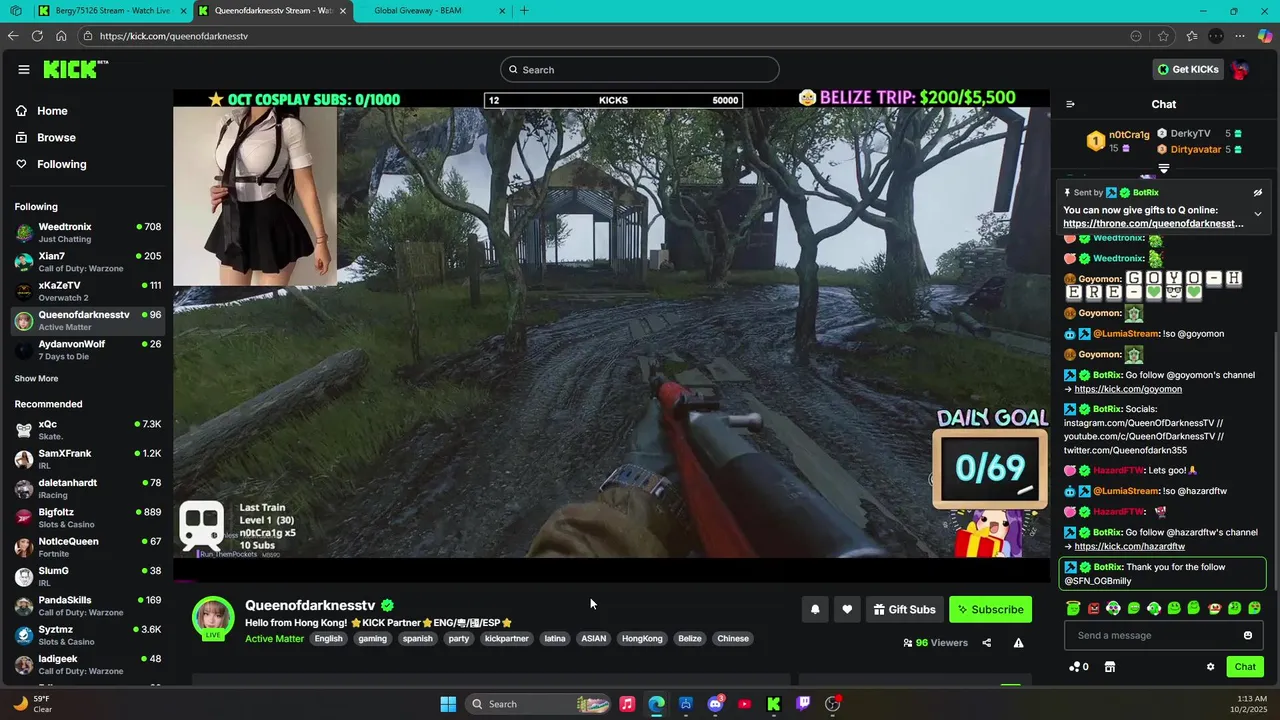
Task: Click the Gift Subs button
Action: (x=904, y=609)
